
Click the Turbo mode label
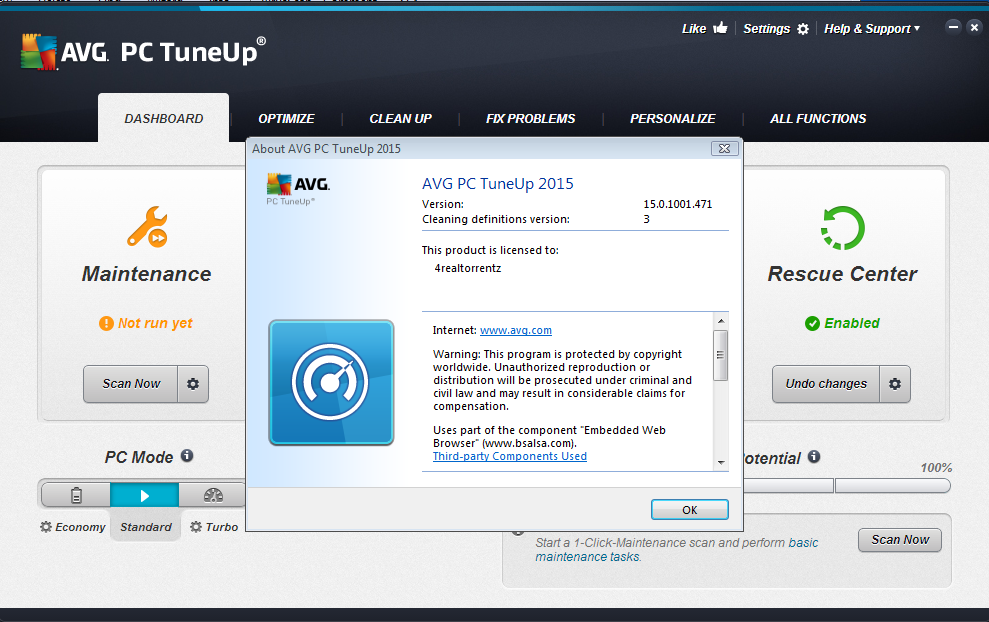pyautogui.click(x=222, y=527)
